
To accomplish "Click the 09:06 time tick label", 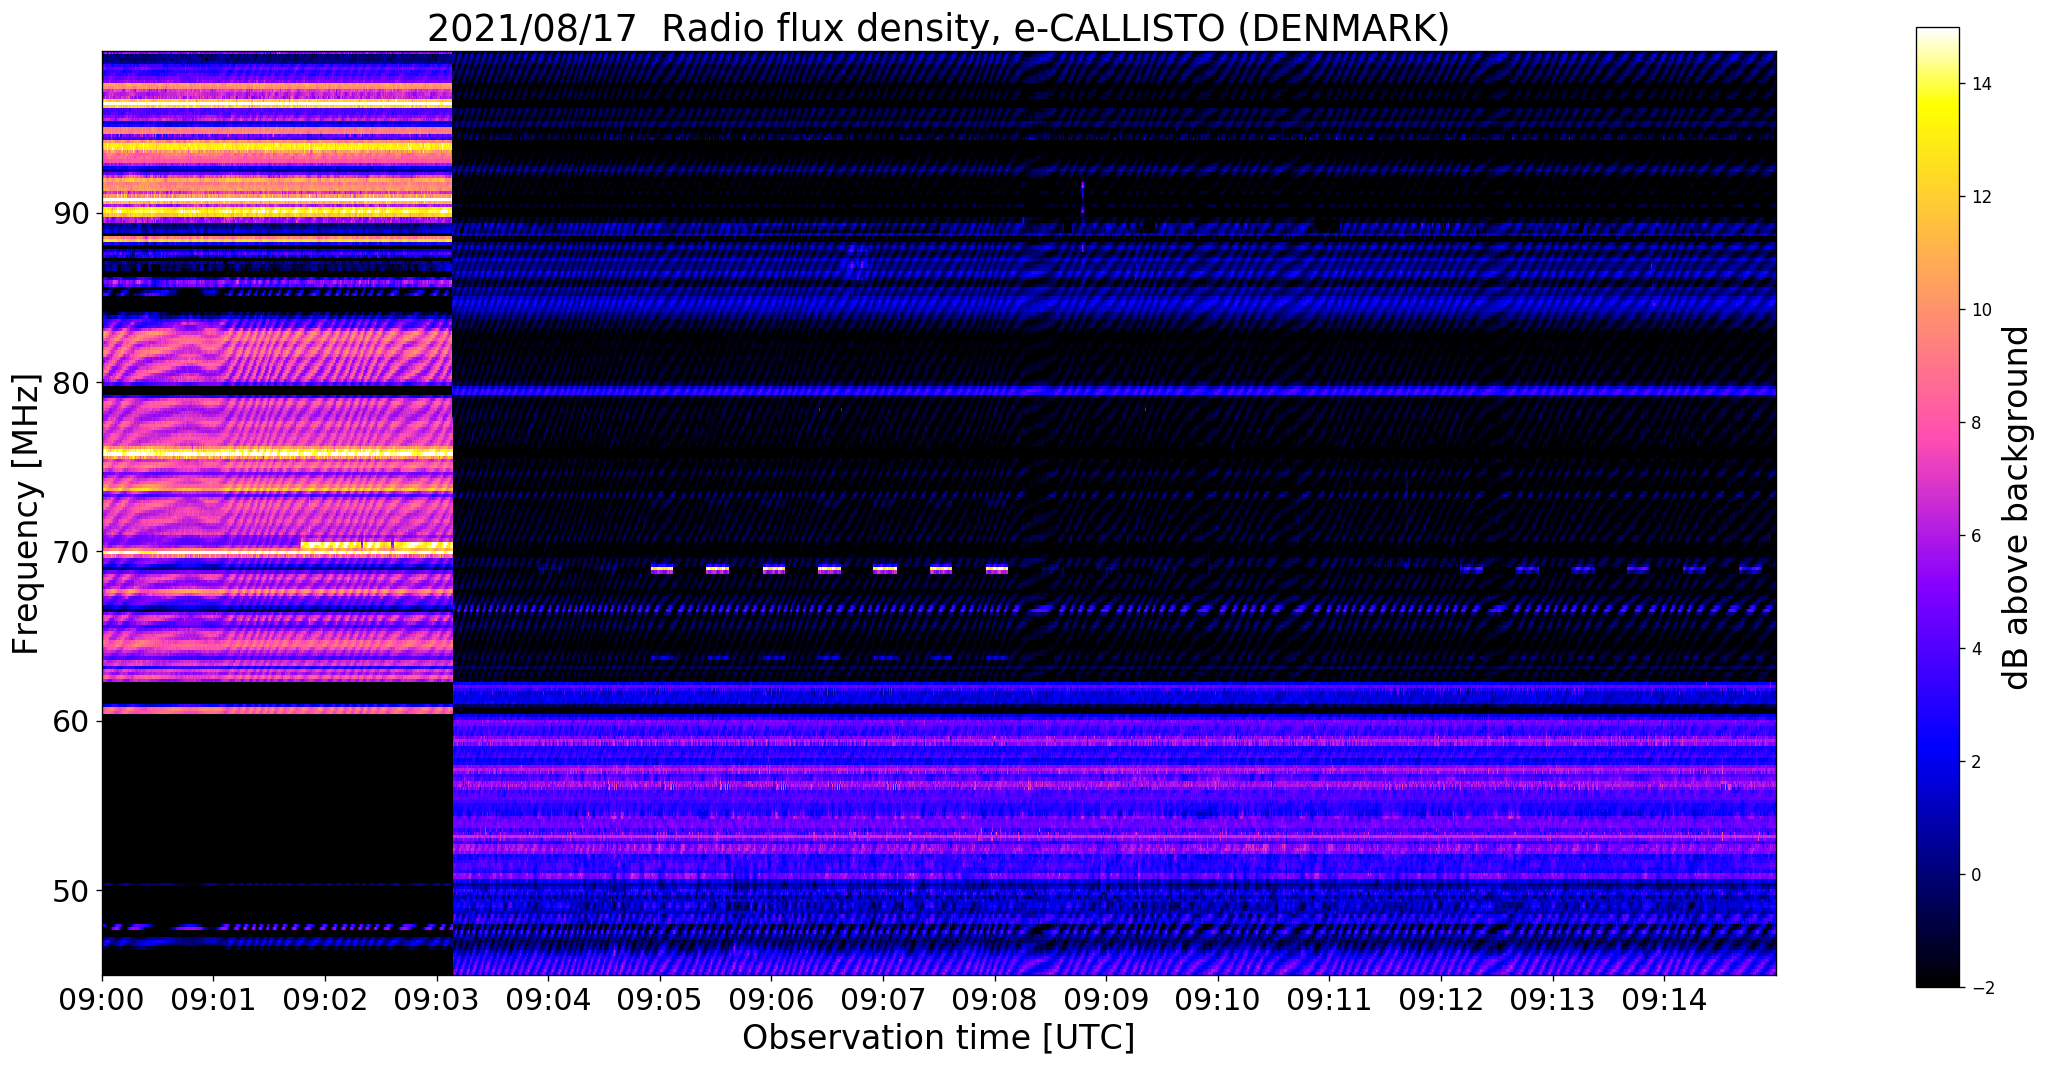I will point(771,1000).
